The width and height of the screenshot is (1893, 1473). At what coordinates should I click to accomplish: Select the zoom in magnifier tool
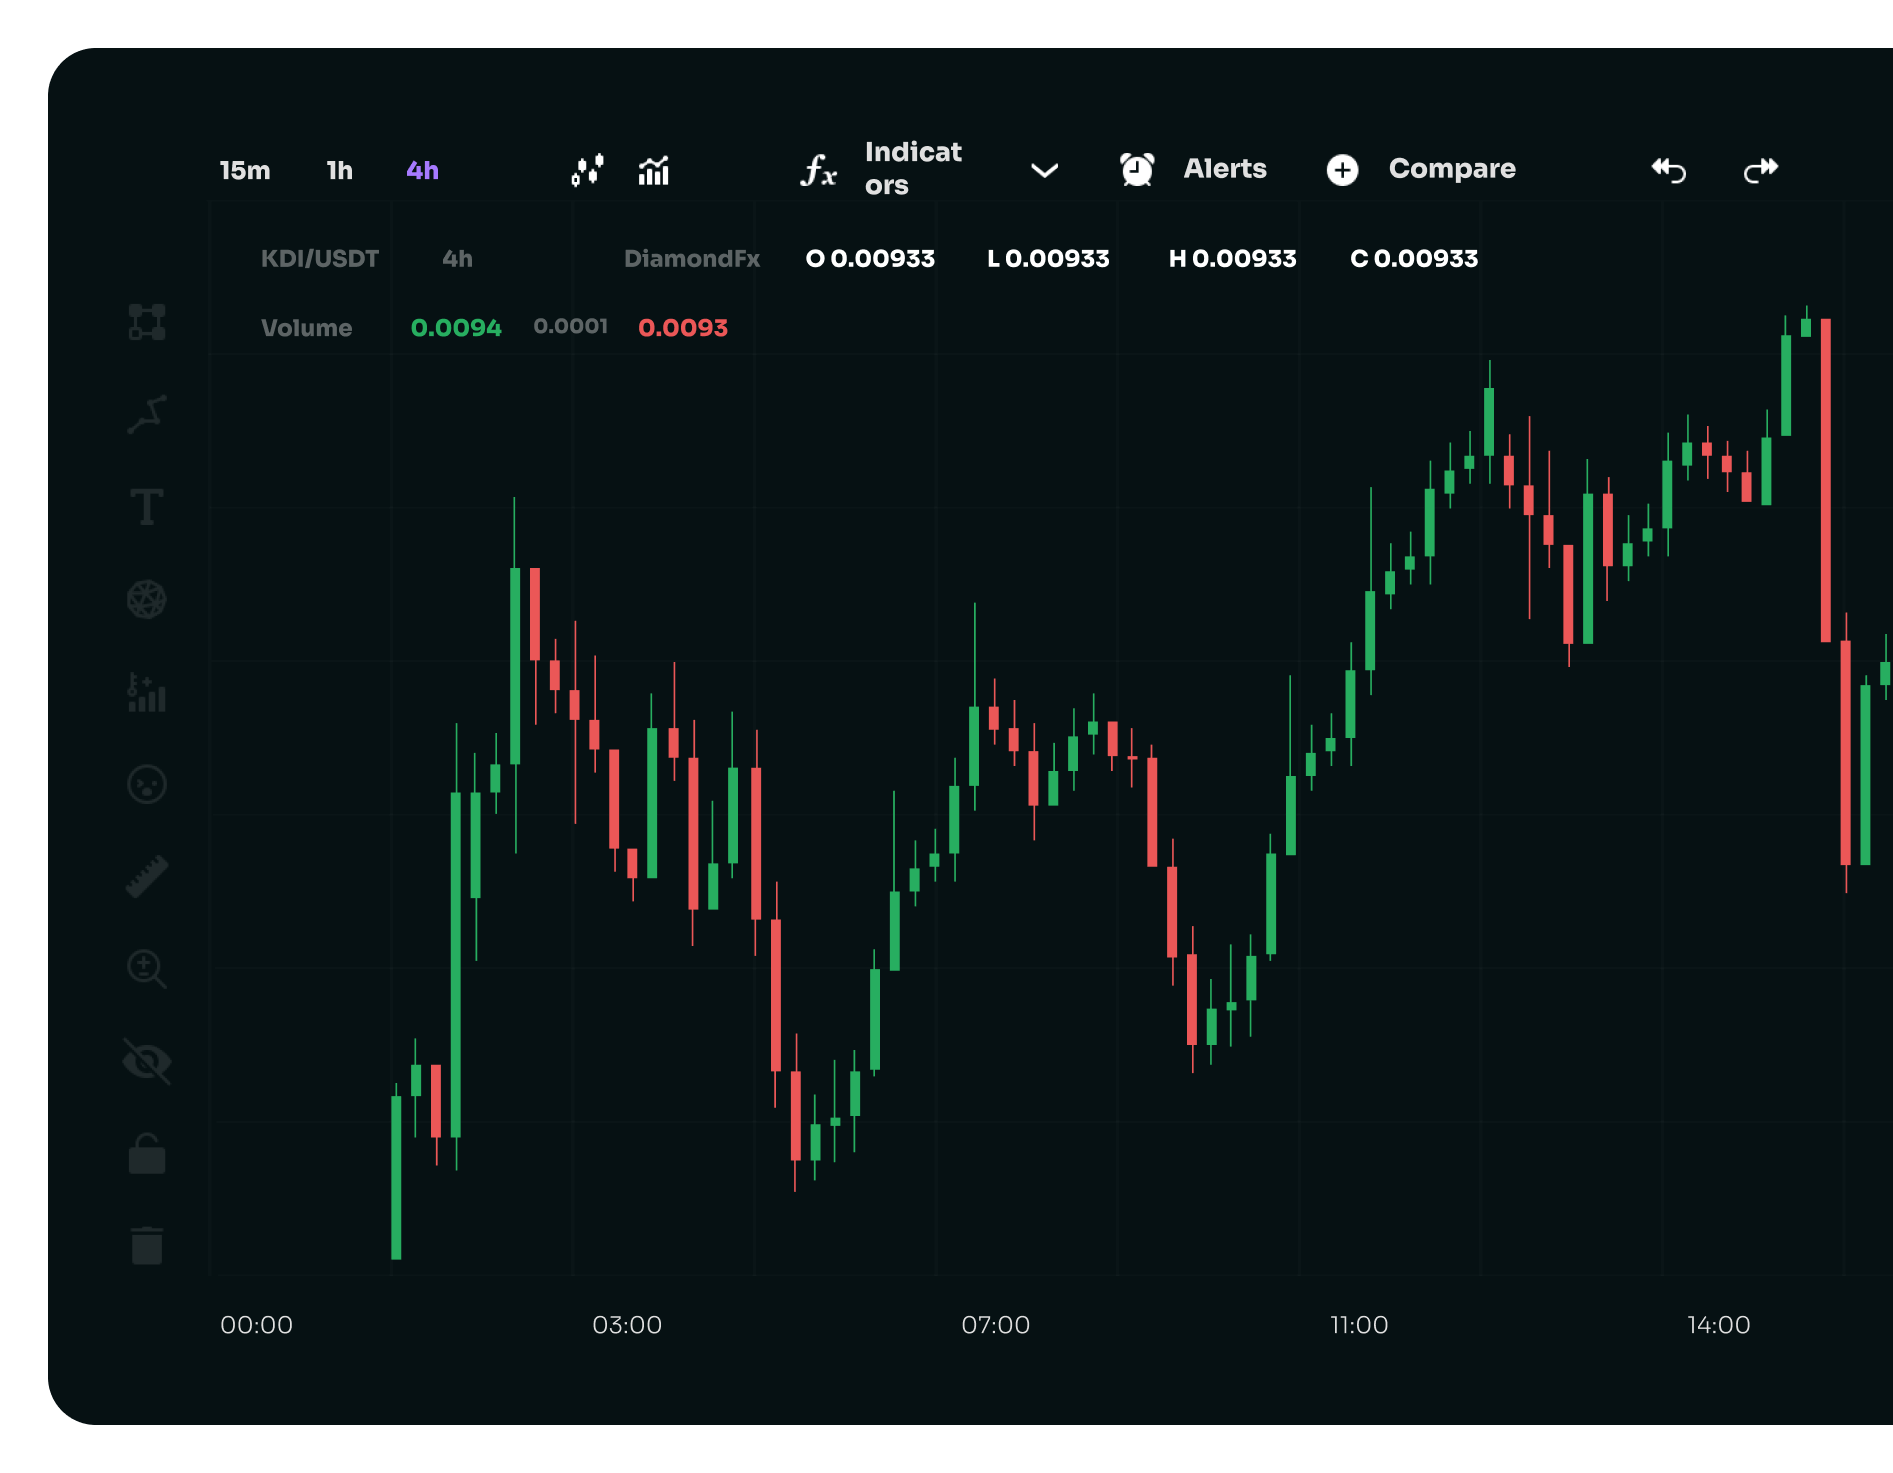147,969
